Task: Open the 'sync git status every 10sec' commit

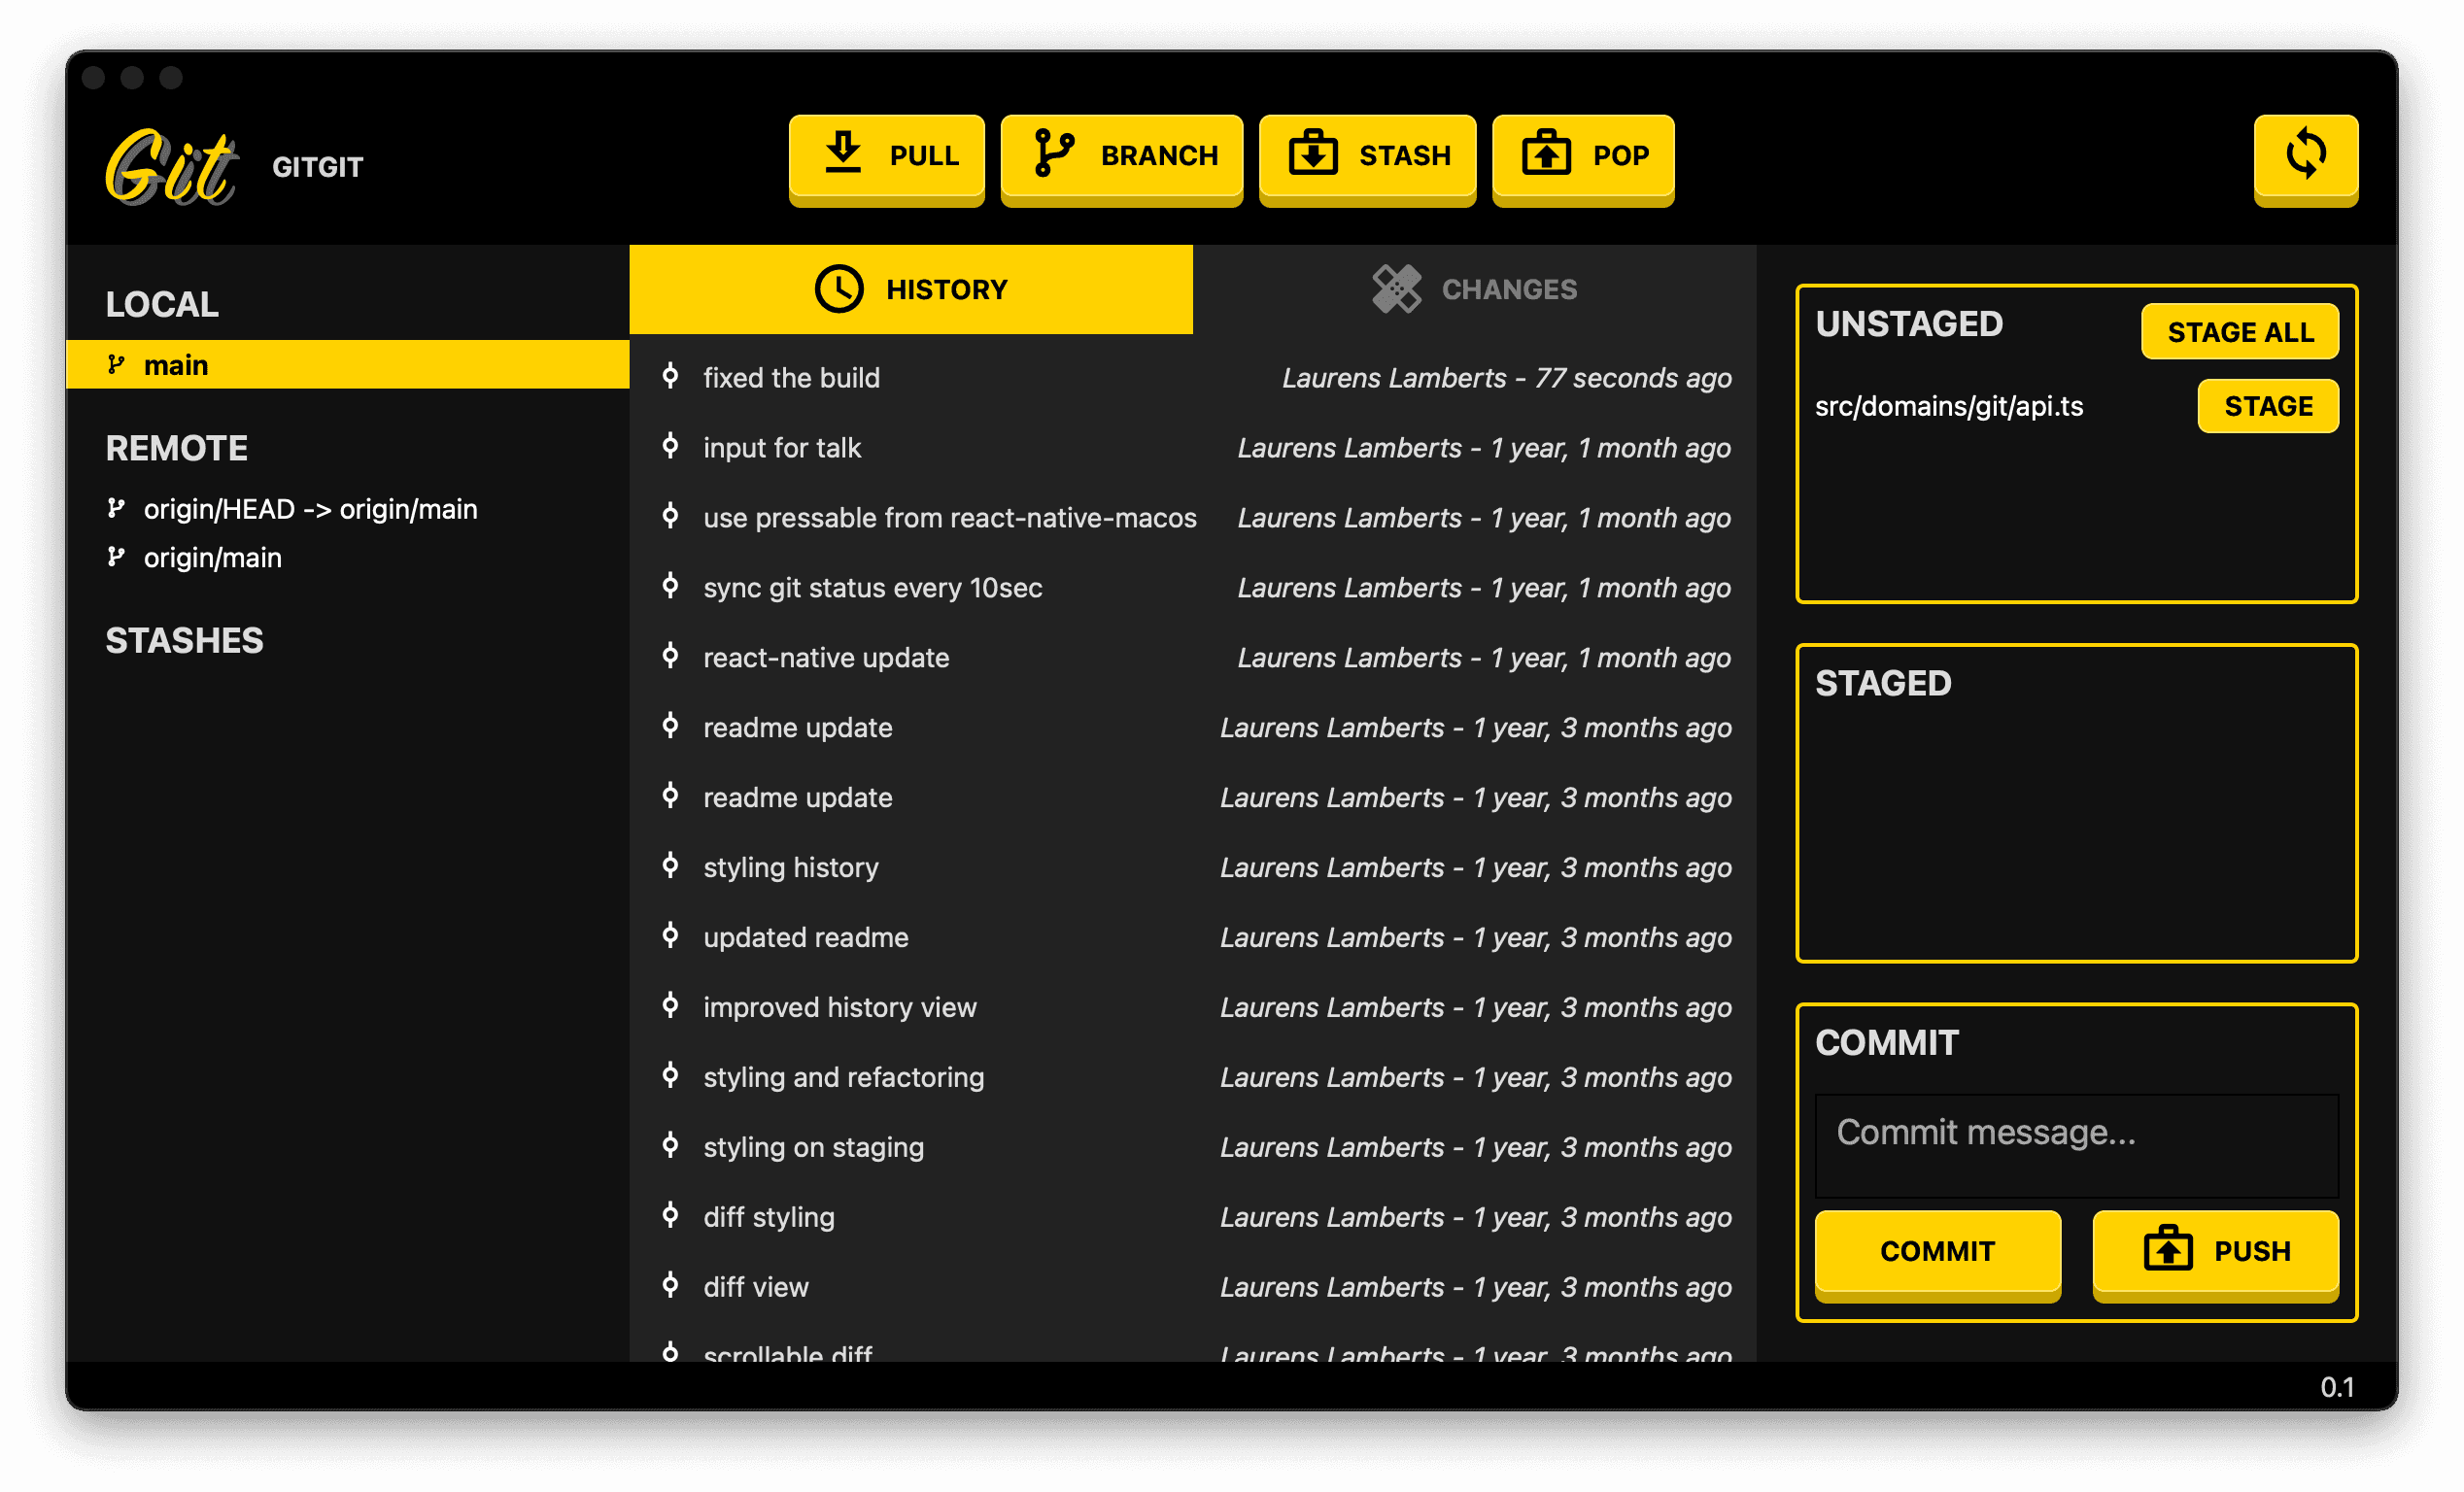Action: point(872,588)
